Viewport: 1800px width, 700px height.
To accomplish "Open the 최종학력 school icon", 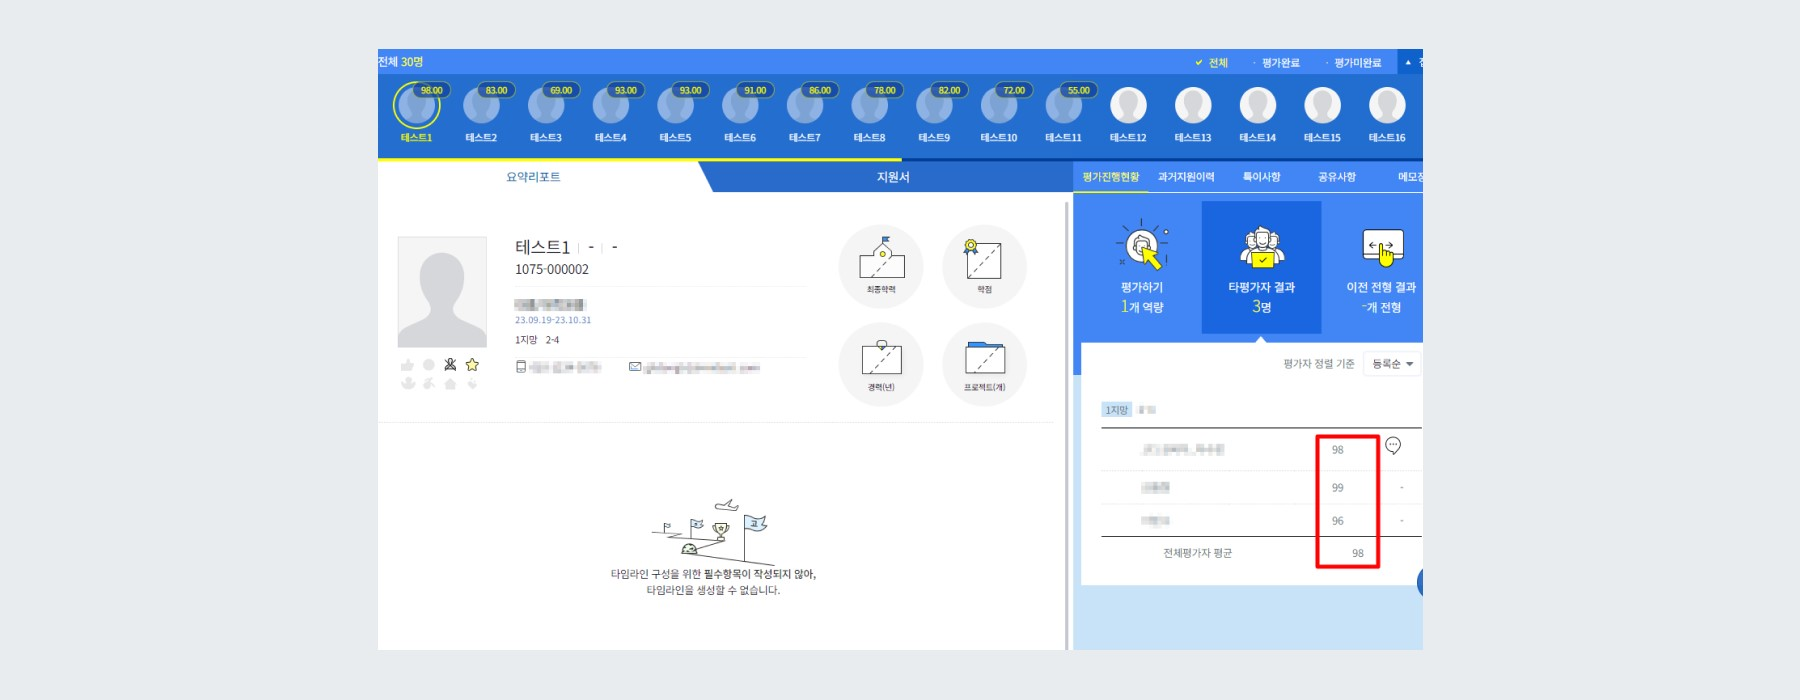I will (x=881, y=267).
